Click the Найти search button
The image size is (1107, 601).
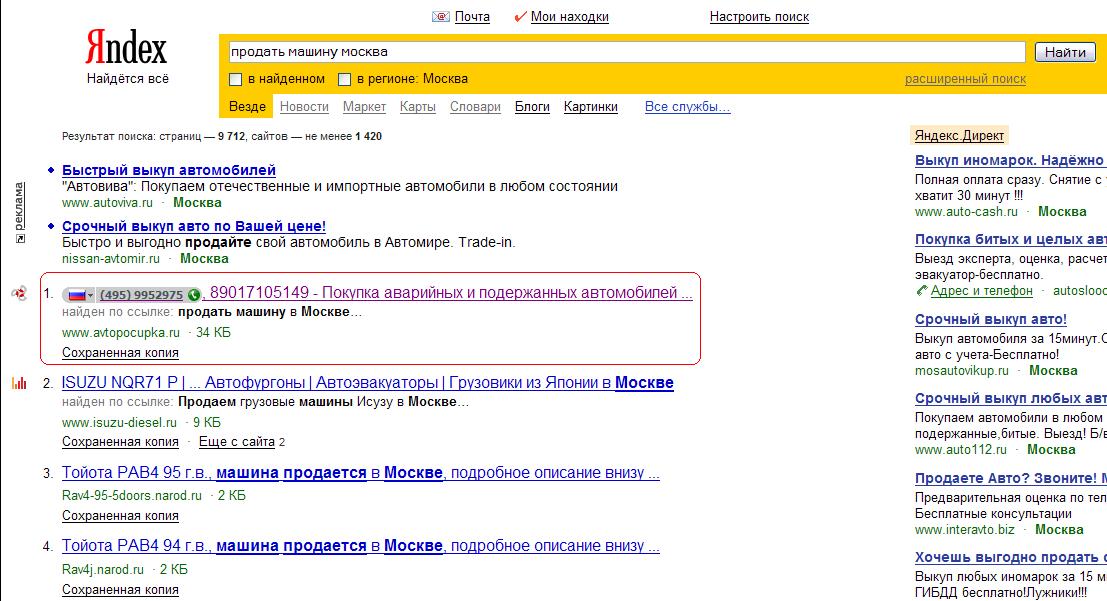(1065, 52)
